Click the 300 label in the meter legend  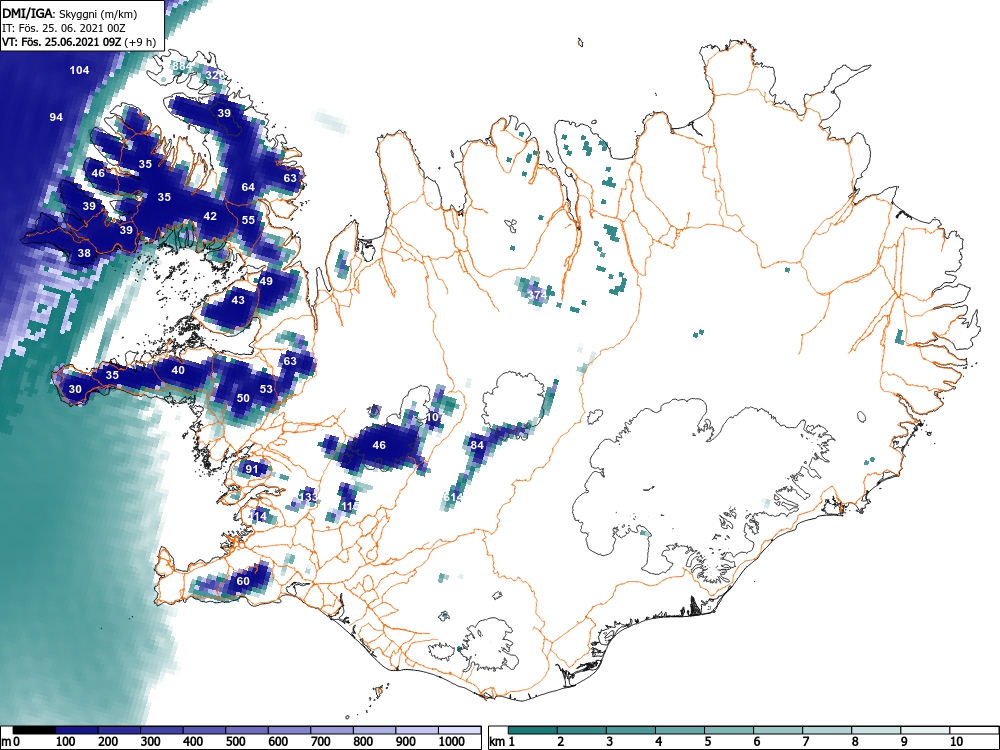[151, 741]
